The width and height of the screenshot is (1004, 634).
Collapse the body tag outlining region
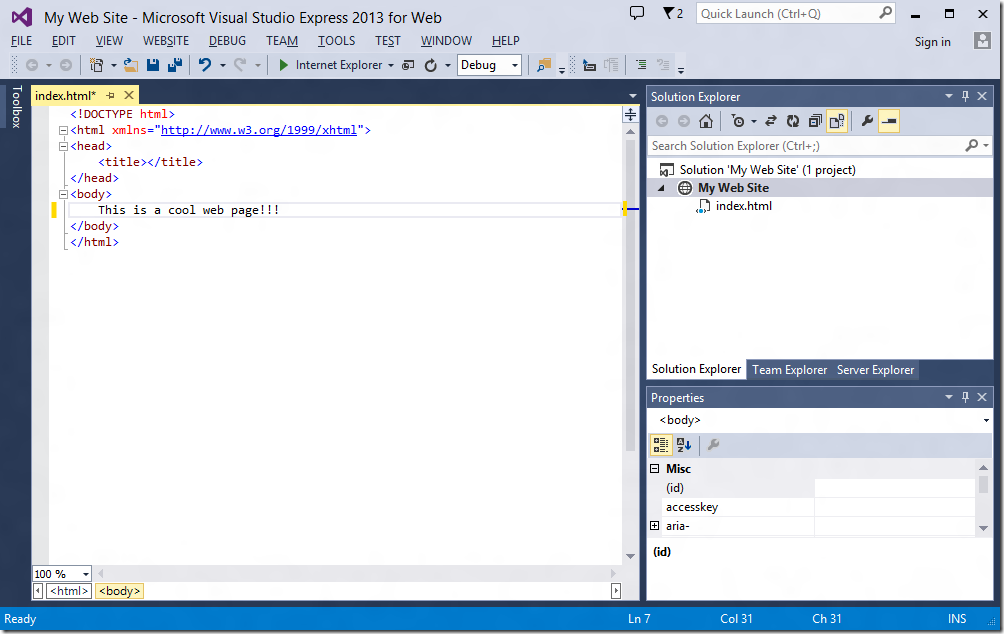pyautogui.click(x=63, y=195)
